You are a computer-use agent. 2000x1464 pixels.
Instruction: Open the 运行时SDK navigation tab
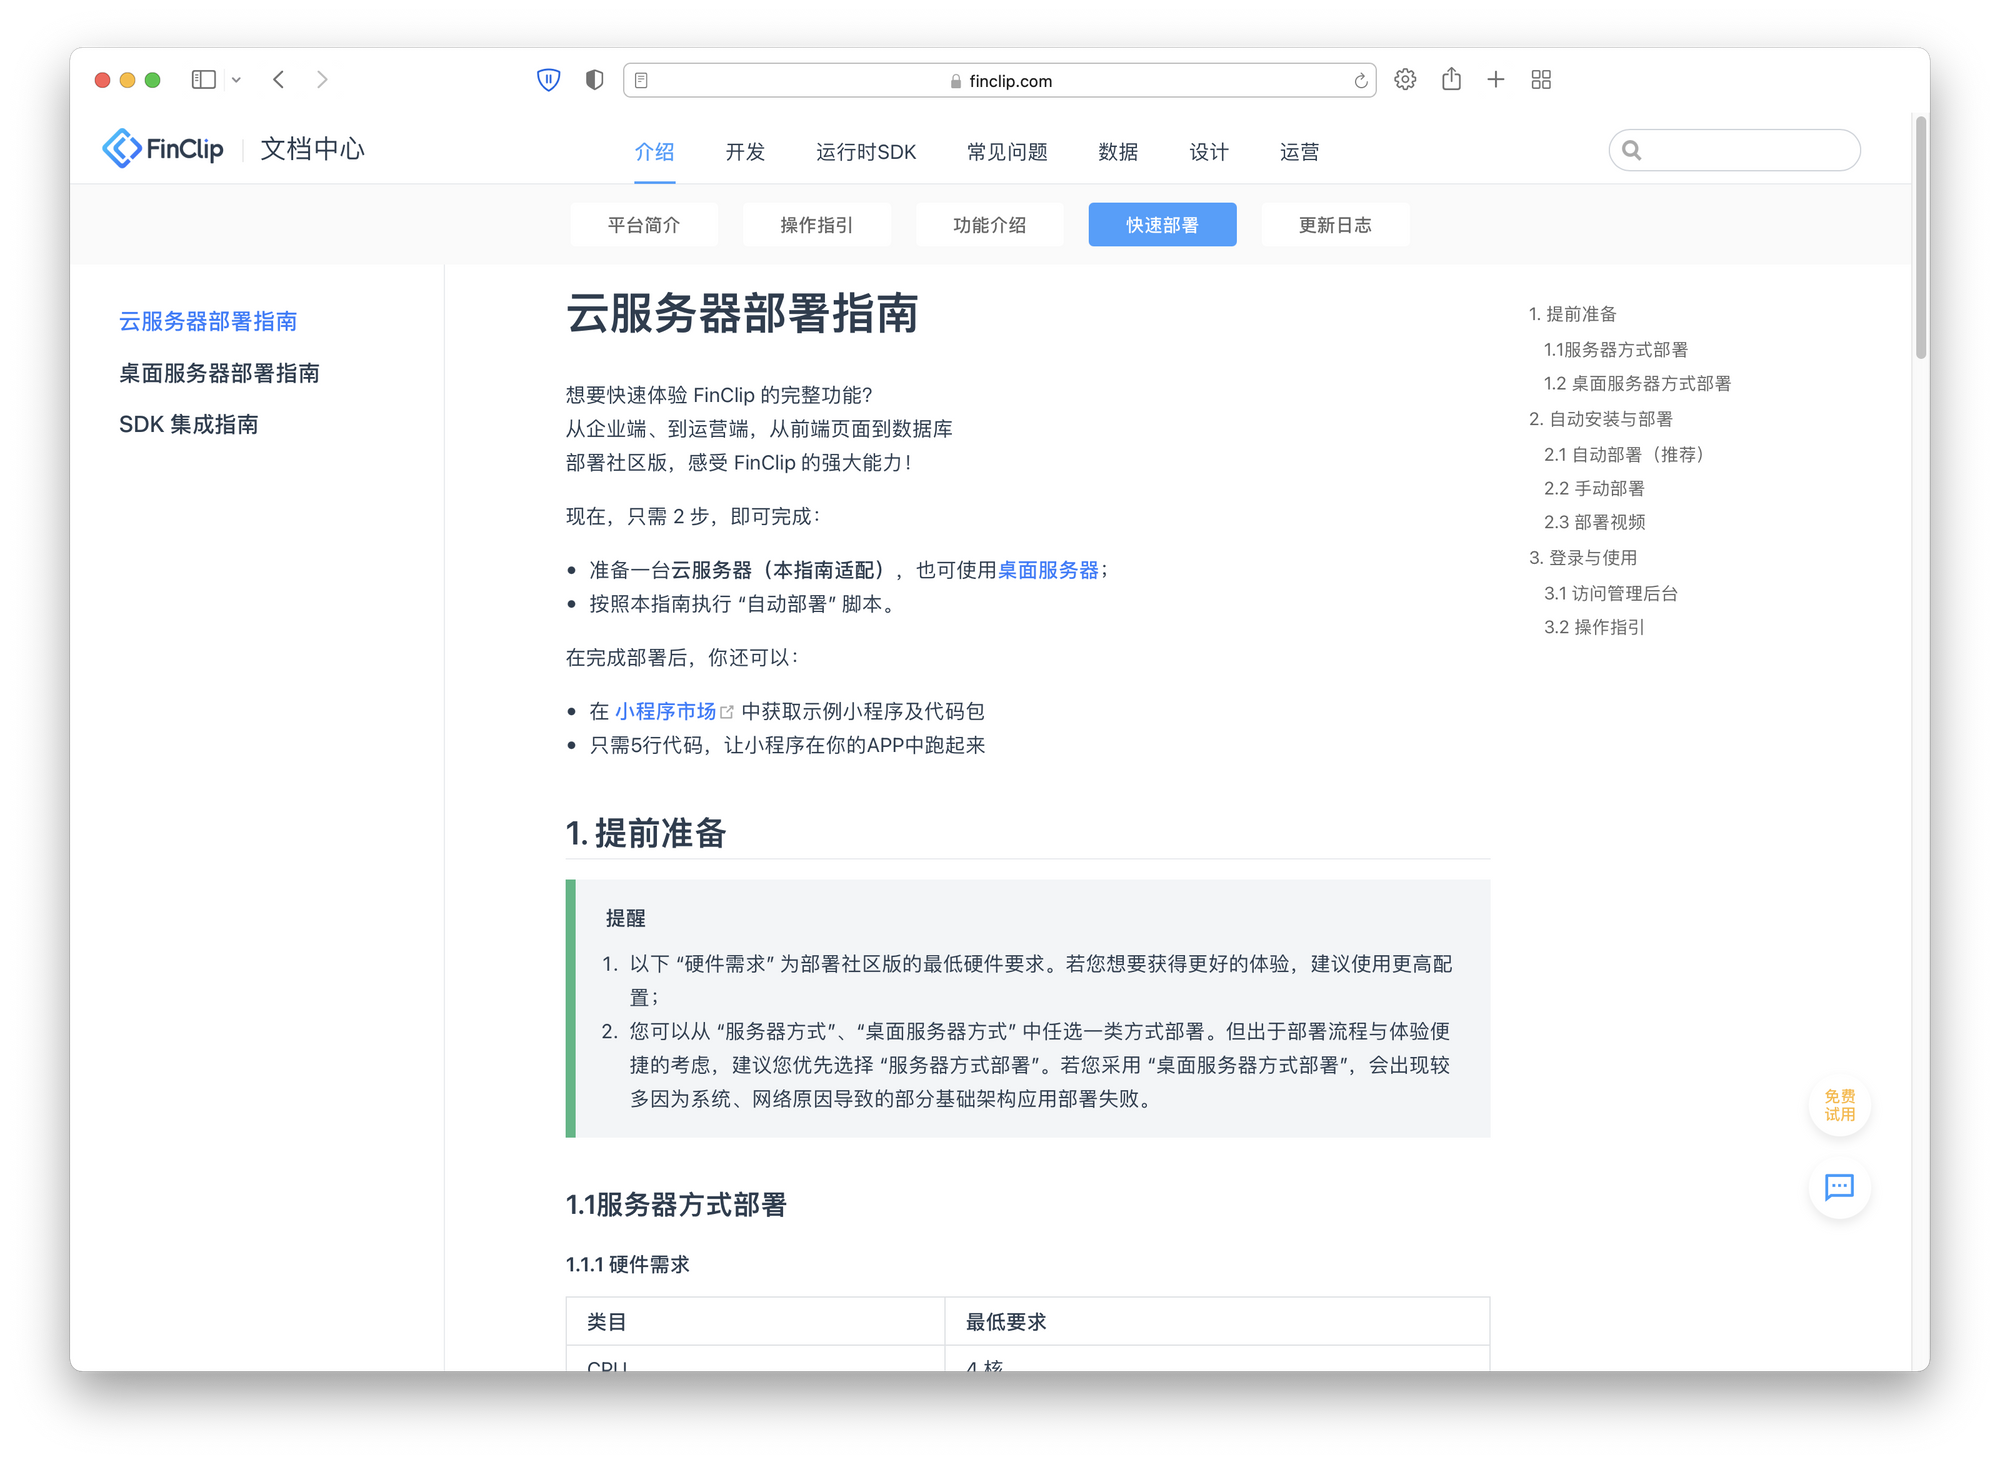866,152
